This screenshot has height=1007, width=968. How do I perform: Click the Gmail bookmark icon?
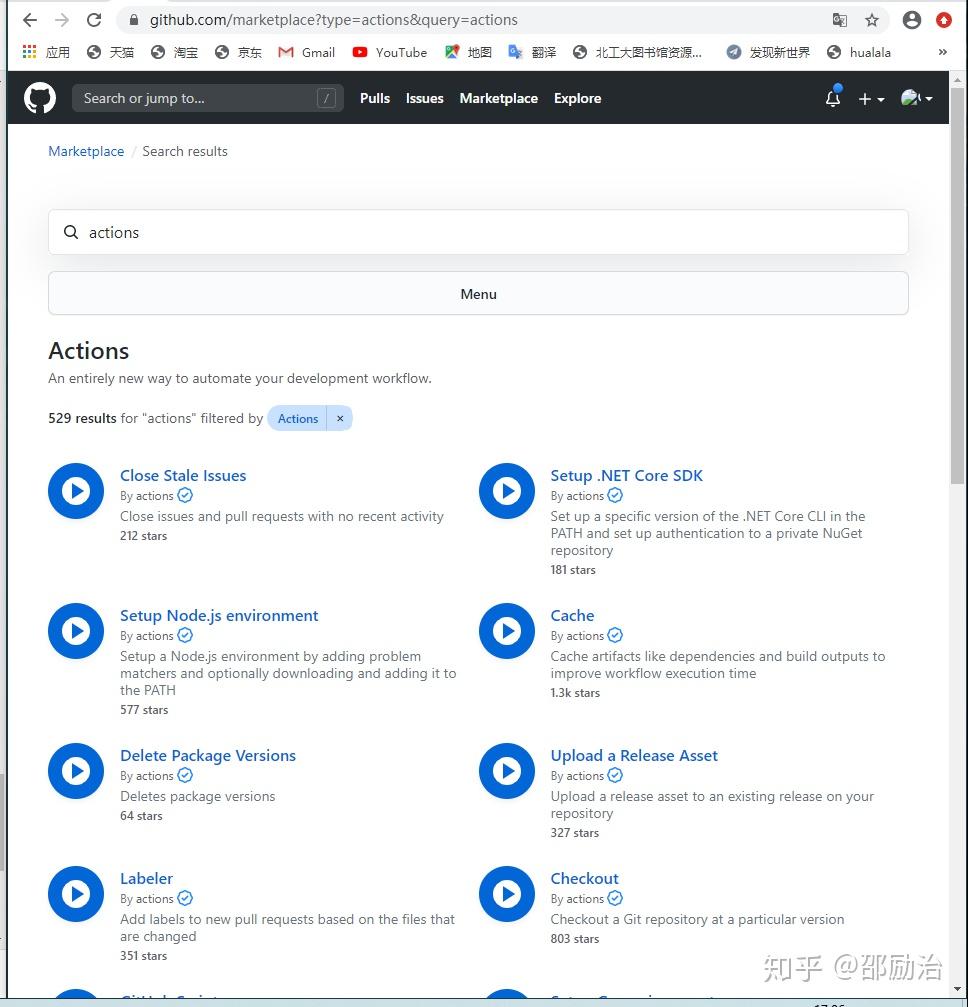pyautogui.click(x=287, y=51)
